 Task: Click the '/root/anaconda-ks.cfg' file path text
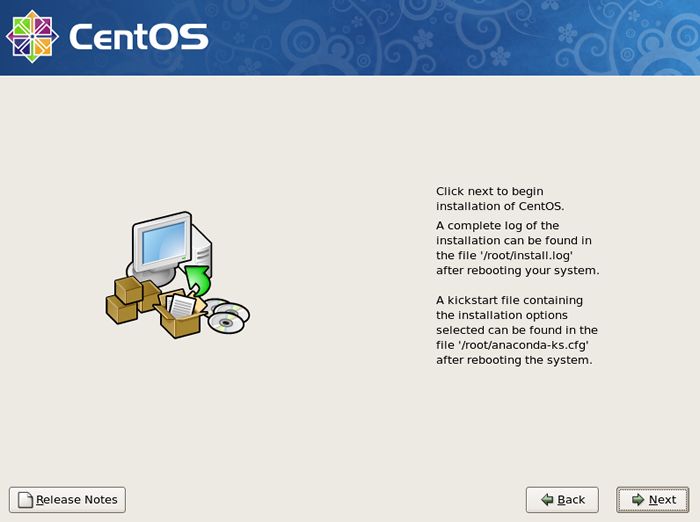pos(523,345)
